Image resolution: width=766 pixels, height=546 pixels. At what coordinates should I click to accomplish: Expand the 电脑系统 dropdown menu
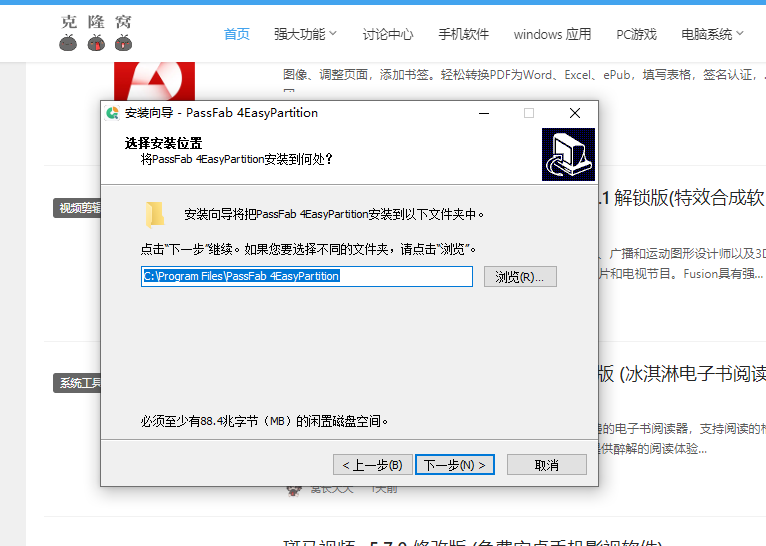712,34
